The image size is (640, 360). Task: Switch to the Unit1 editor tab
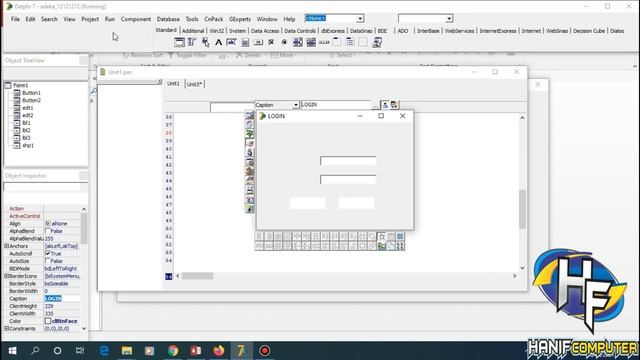tap(173, 84)
